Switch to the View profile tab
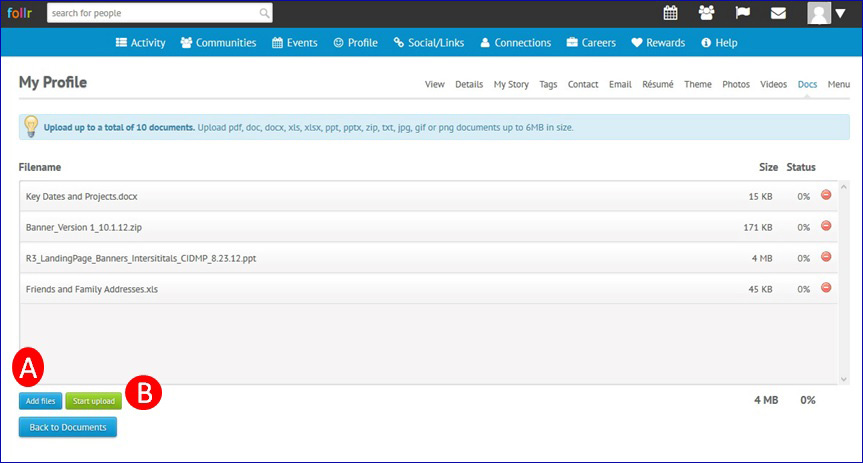 click(x=434, y=84)
